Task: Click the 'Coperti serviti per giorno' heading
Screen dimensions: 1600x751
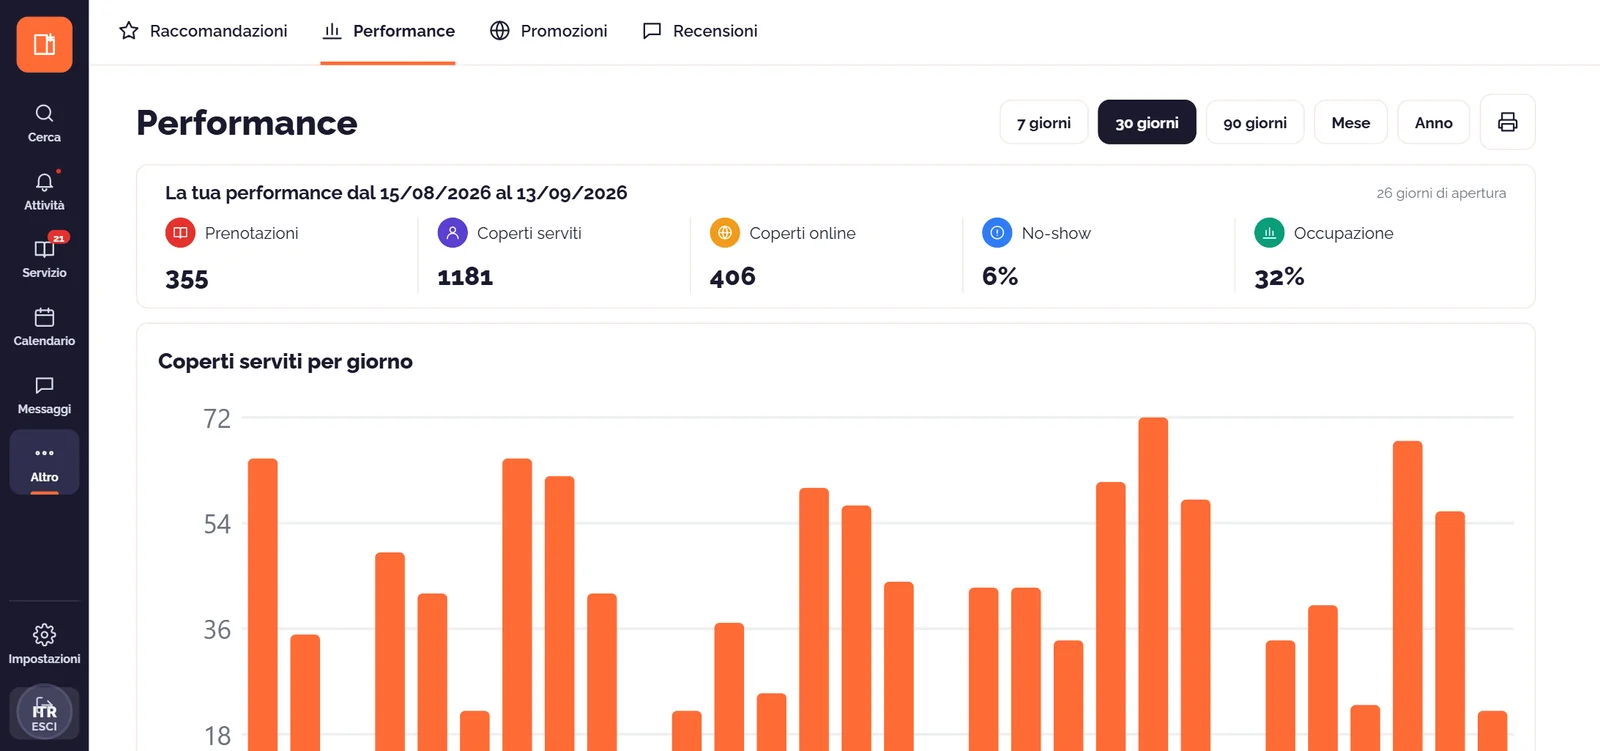Action: [x=285, y=361]
